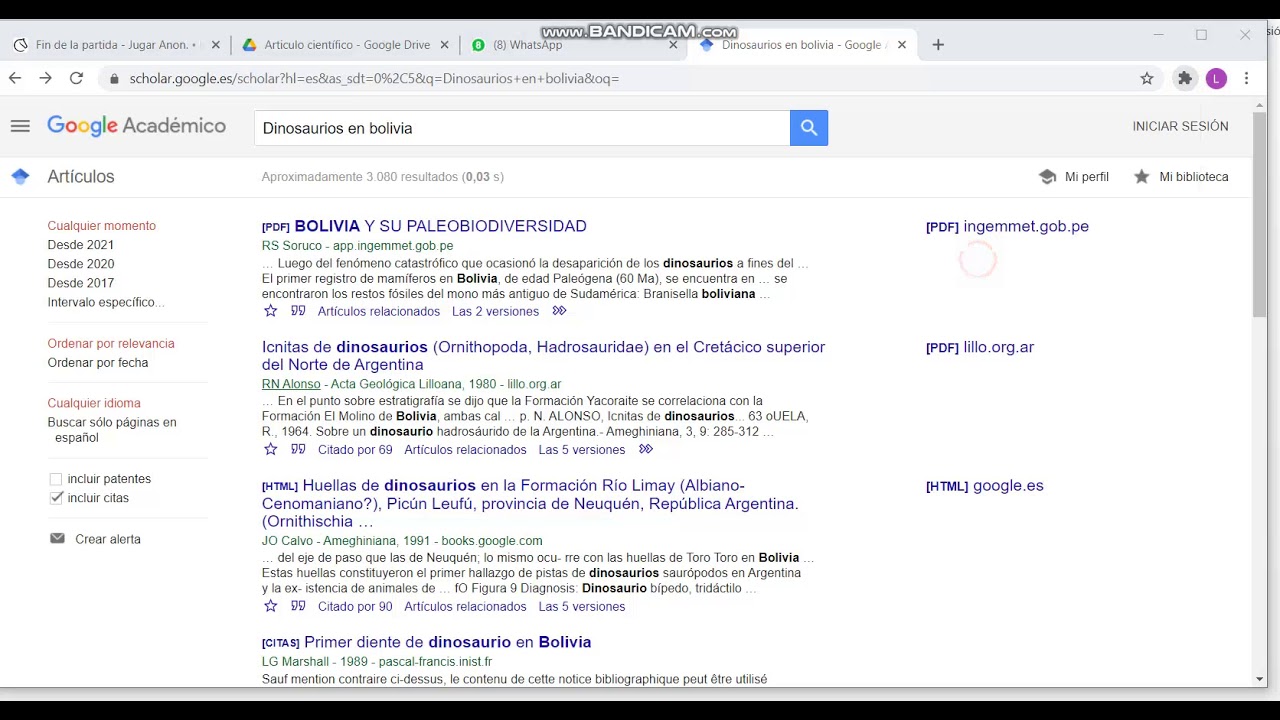Screen dimensions: 1280x720
Task: Go back with the browser back arrow
Action: (15, 78)
